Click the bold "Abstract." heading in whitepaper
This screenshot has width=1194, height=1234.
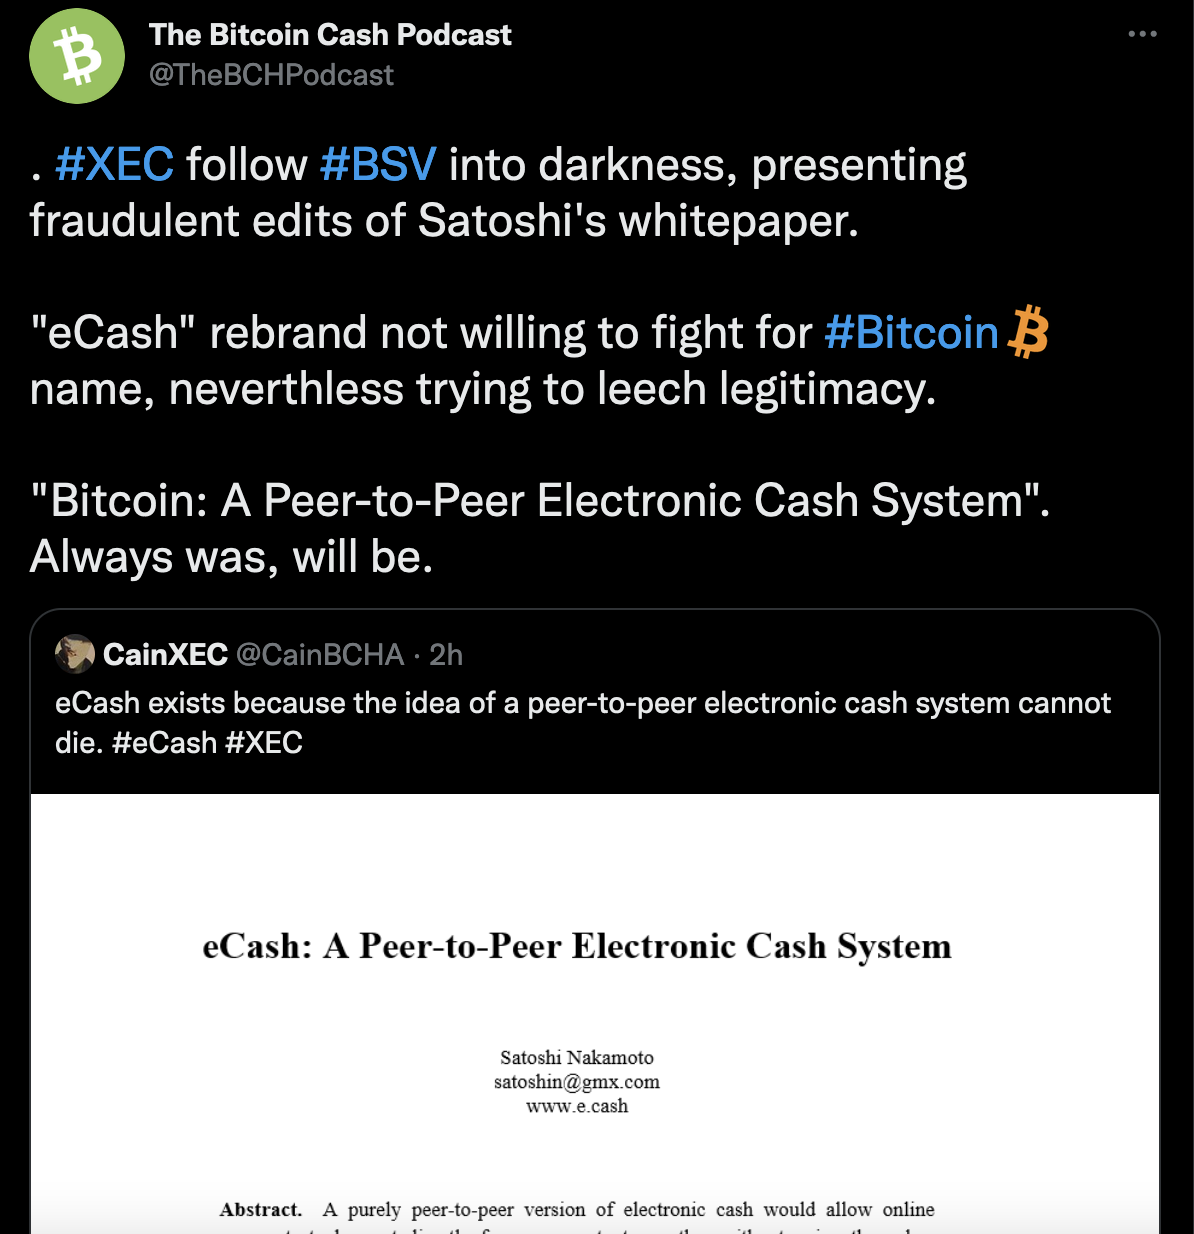261,1210
